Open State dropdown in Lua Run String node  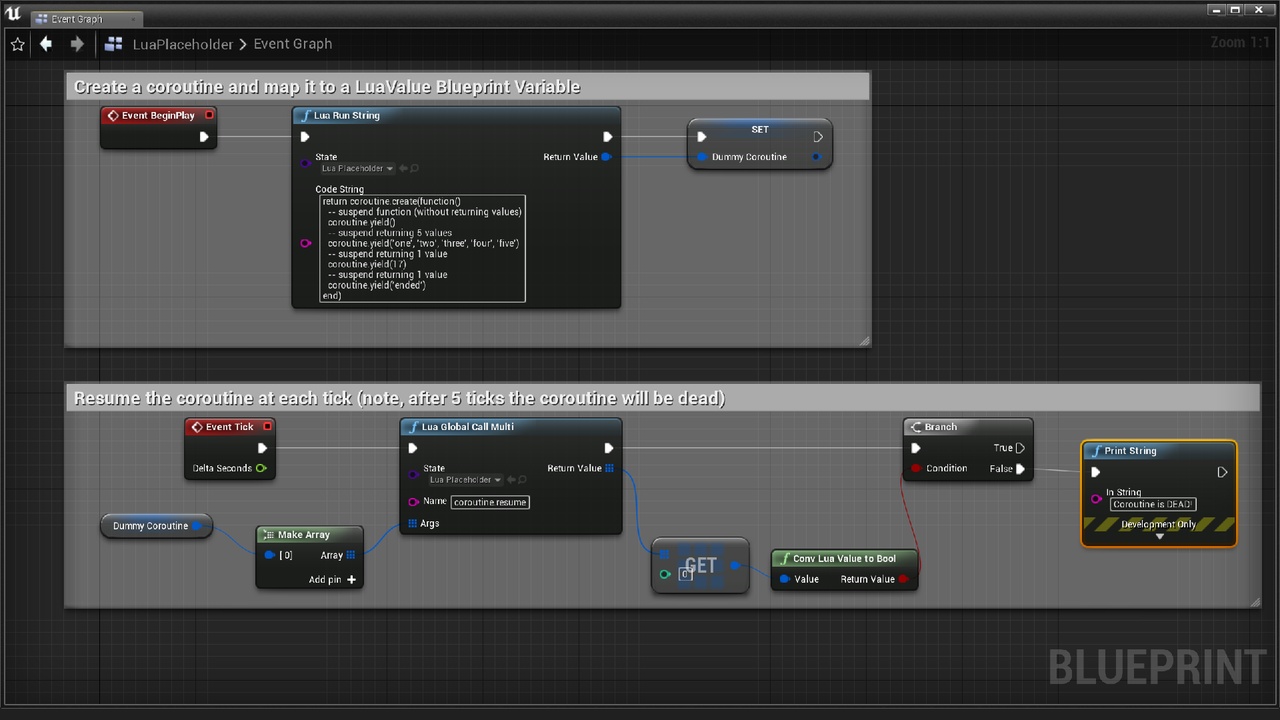tap(358, 169)
